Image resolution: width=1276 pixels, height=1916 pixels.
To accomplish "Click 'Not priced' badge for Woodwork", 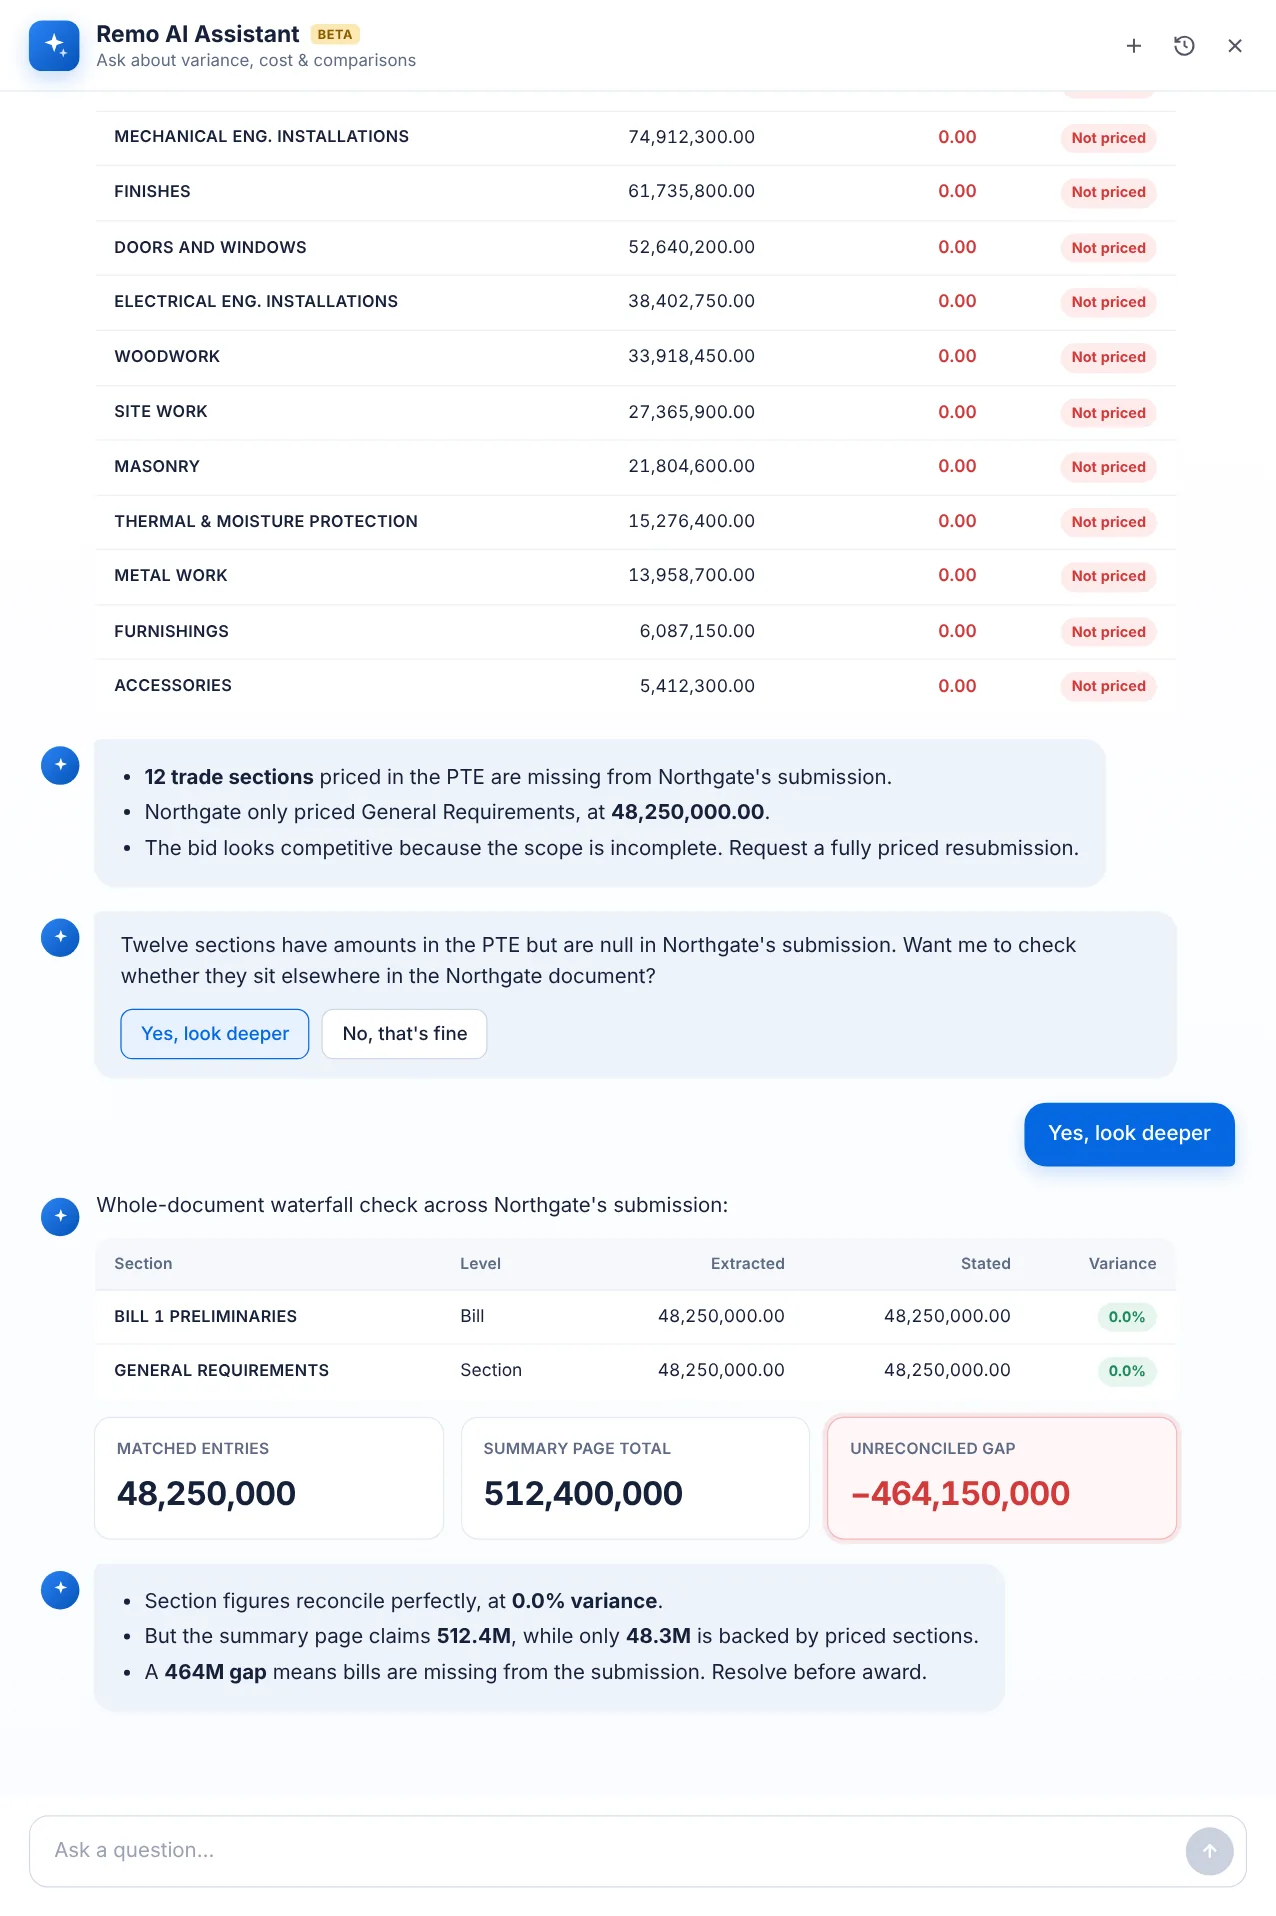I will point(1108,357).
